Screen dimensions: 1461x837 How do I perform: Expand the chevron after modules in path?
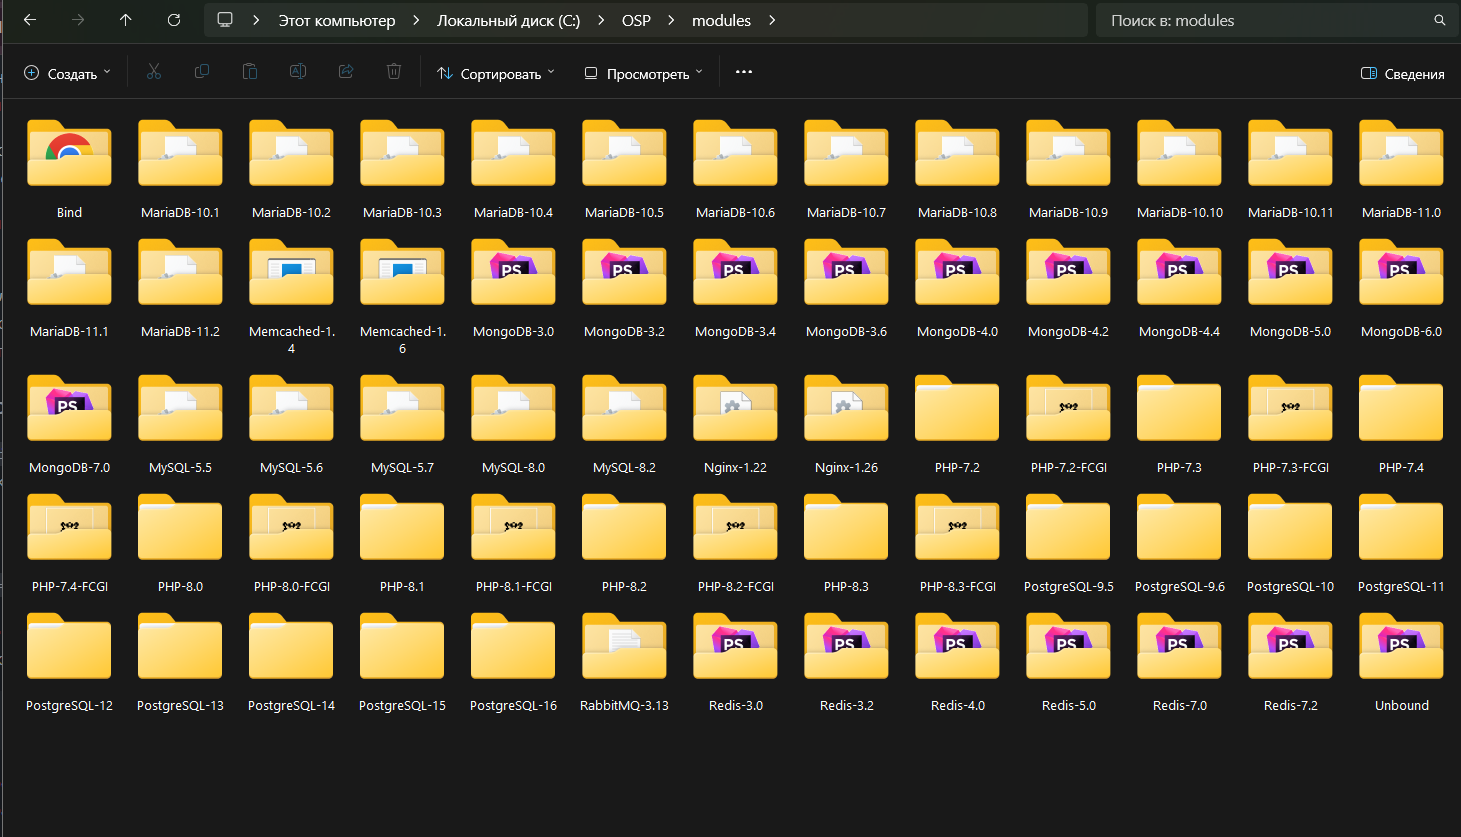[772, 20]
